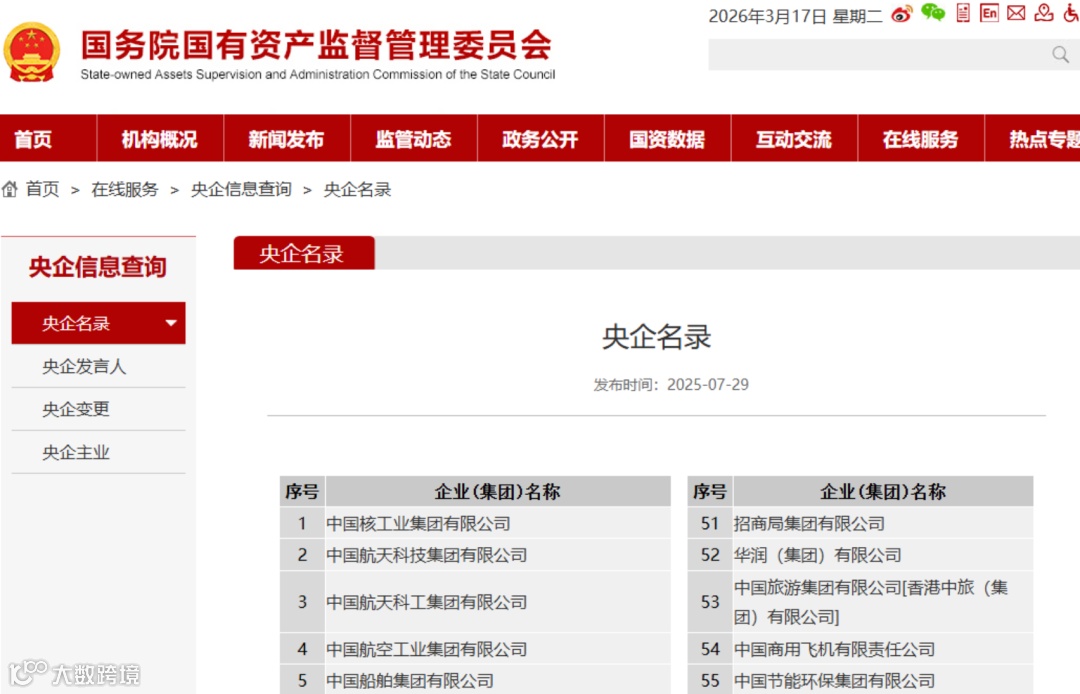Click table row 中国商用飞机有限责任公司

tap(860, 649)
